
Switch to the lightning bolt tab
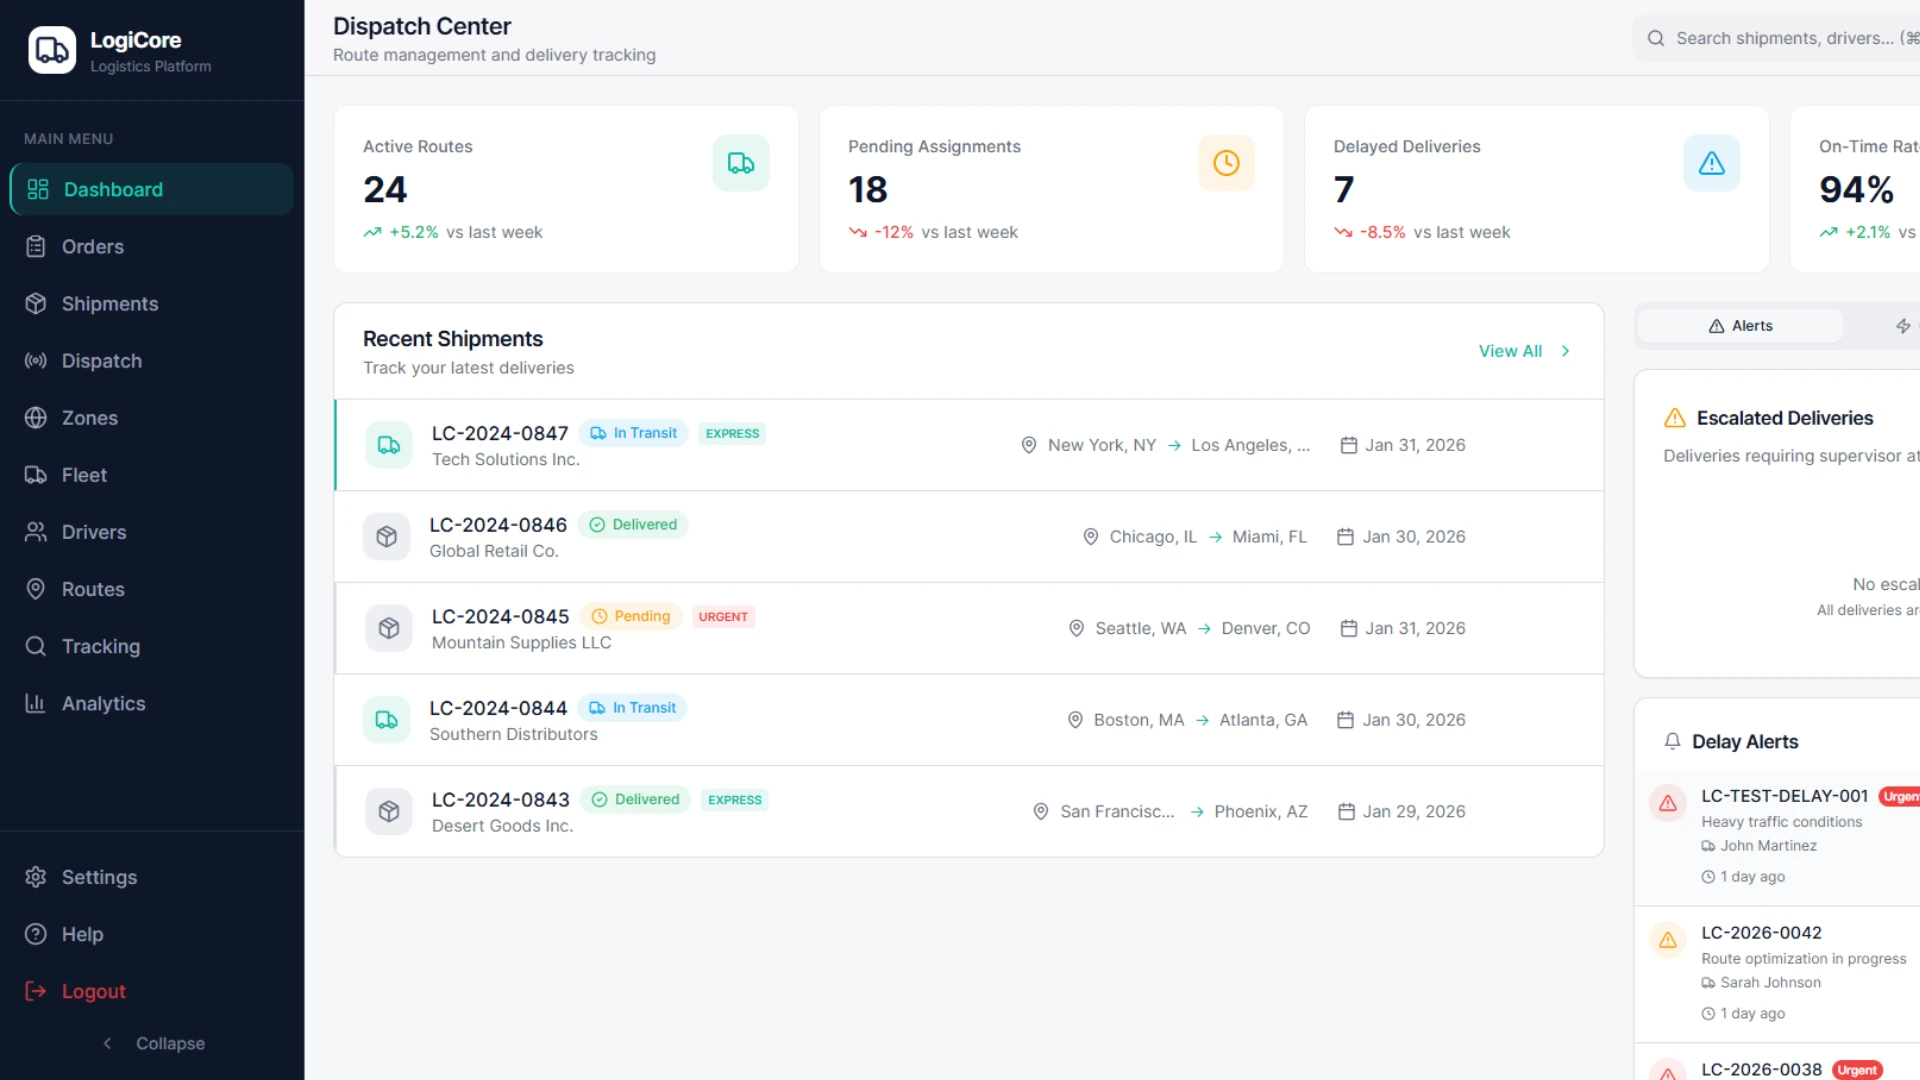click(x=1903, y=326)
